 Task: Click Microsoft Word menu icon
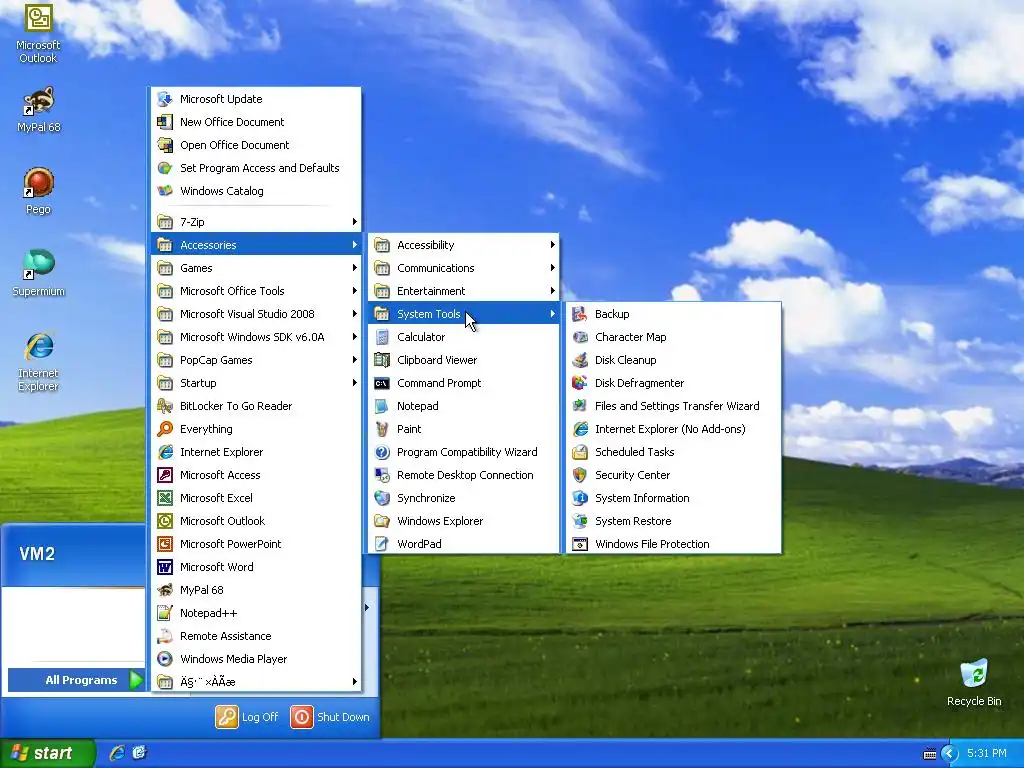[x=165, y=567]
